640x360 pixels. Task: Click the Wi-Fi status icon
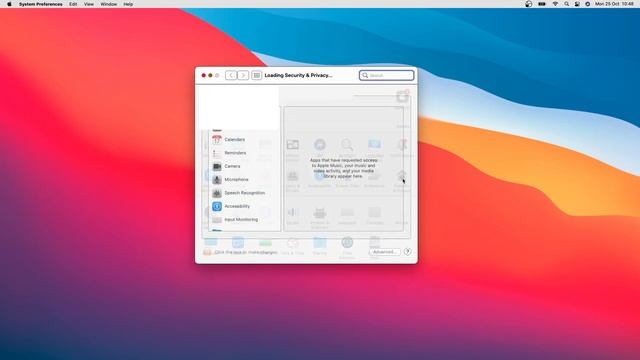coord(555,4)
